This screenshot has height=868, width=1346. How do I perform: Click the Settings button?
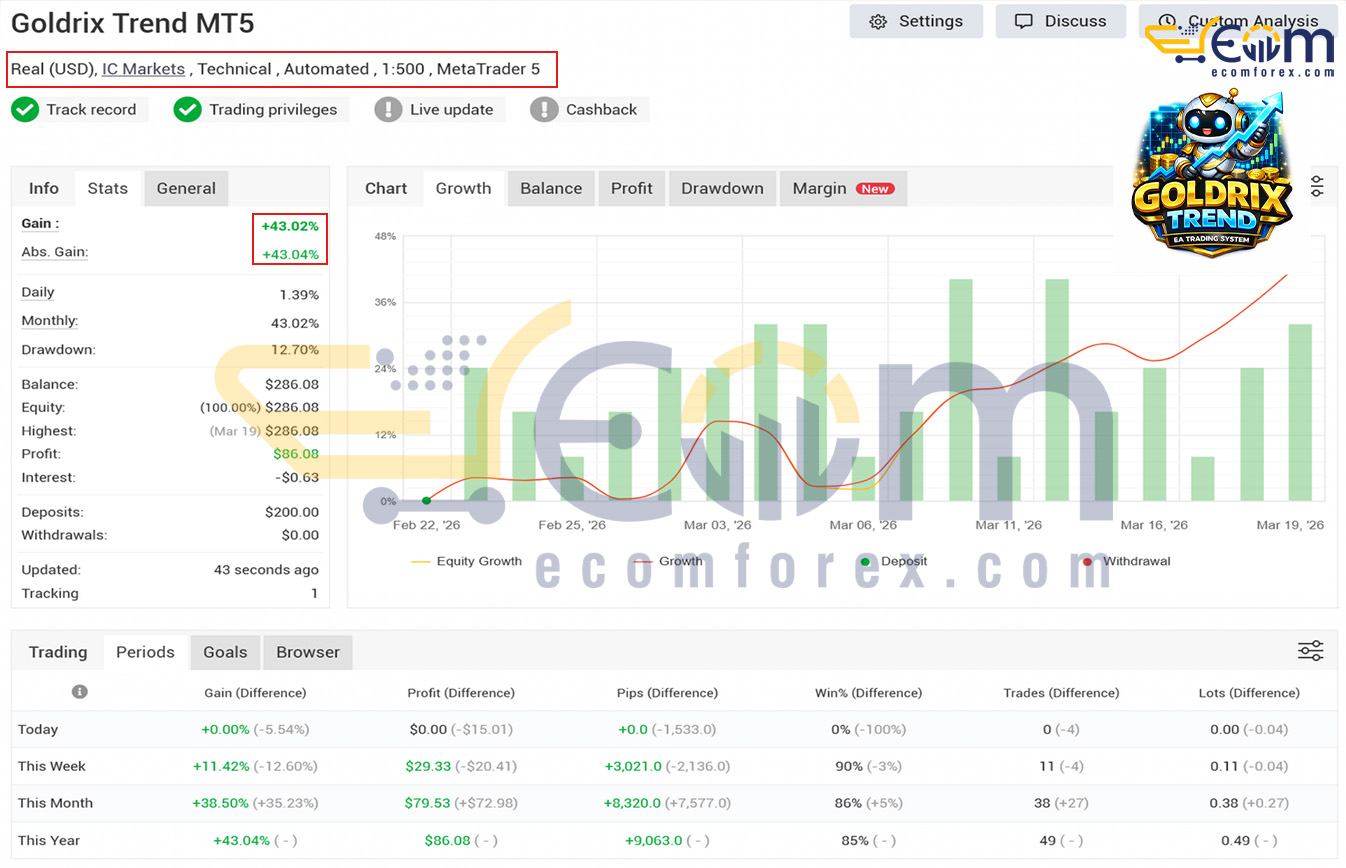pos(916,21)
